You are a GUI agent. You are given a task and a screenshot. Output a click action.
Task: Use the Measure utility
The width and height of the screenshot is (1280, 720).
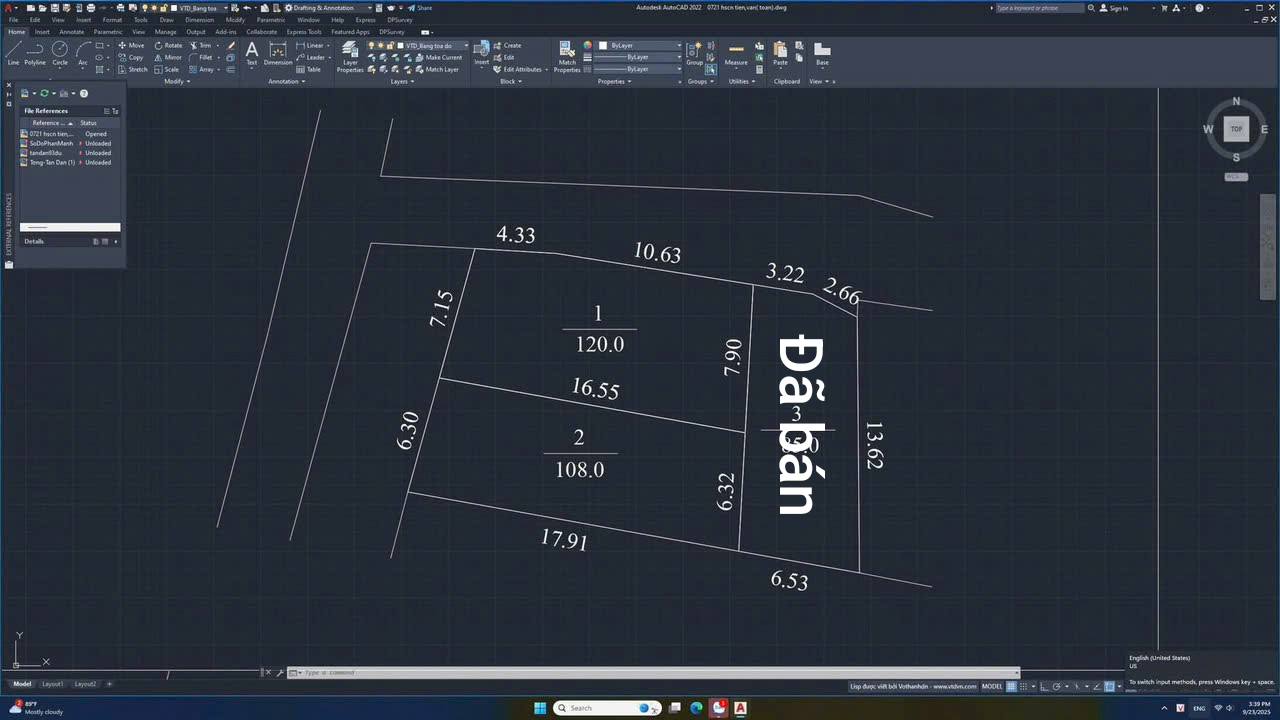point(736,53)
